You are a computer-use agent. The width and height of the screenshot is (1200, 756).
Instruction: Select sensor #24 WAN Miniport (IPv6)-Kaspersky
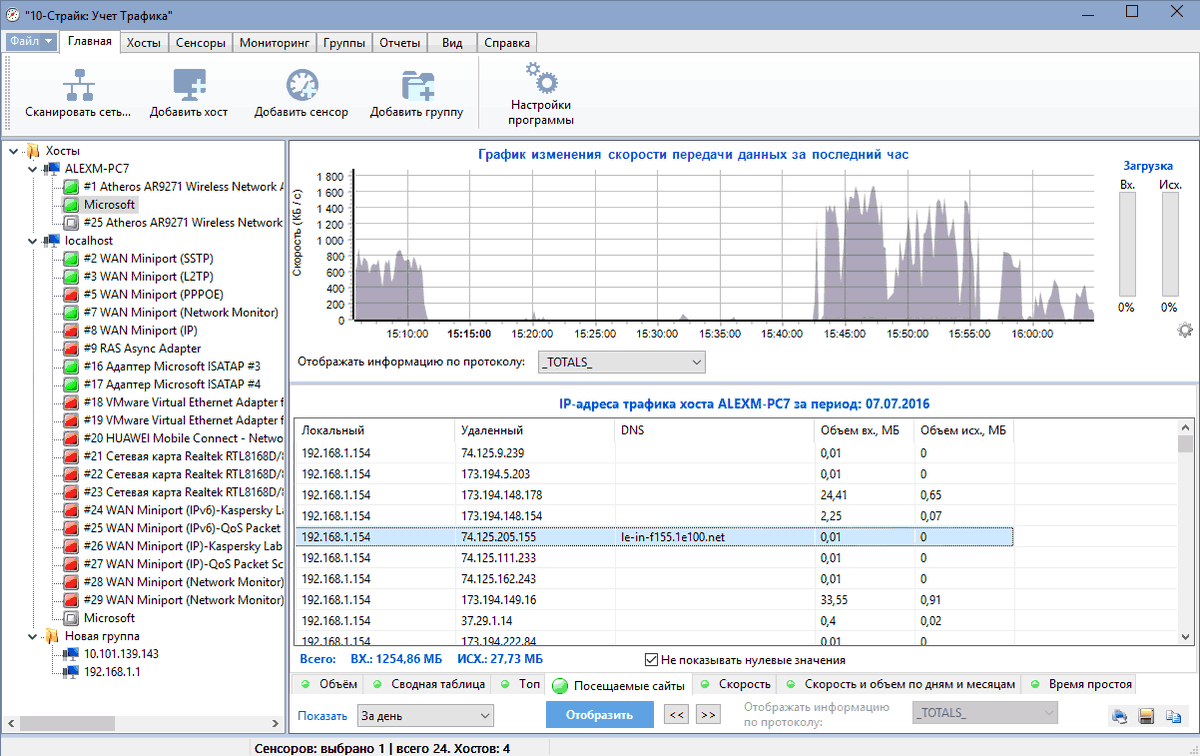[174, 511]
